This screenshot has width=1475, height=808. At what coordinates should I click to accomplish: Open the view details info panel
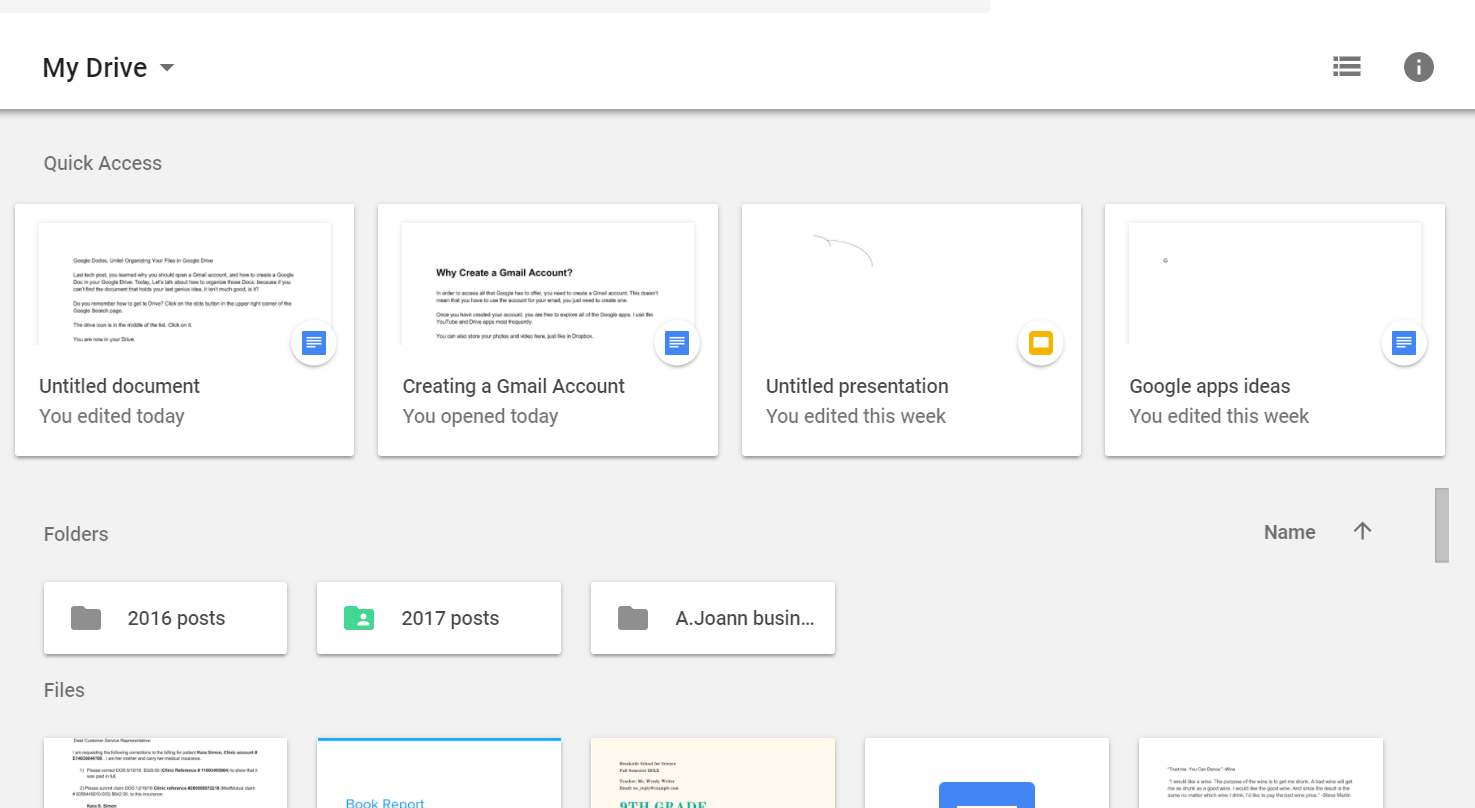coord(1418,67)
